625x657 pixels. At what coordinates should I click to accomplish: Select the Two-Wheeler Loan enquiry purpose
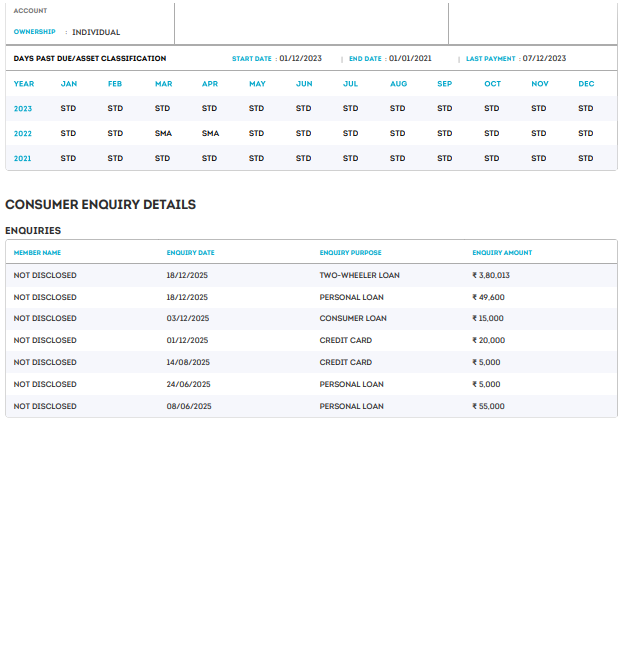click(x=359, y=275)
